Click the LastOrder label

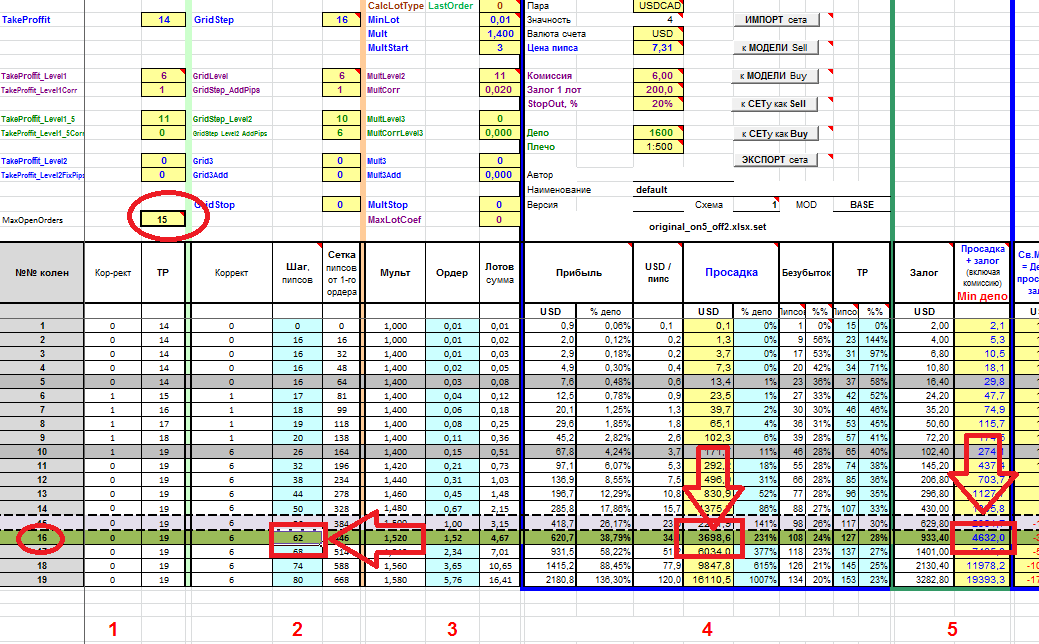(451, 5)
